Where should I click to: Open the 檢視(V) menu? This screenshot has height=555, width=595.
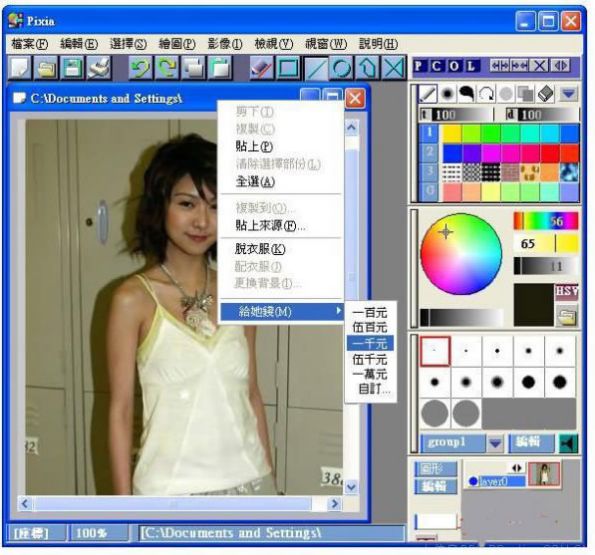(274, 44)
